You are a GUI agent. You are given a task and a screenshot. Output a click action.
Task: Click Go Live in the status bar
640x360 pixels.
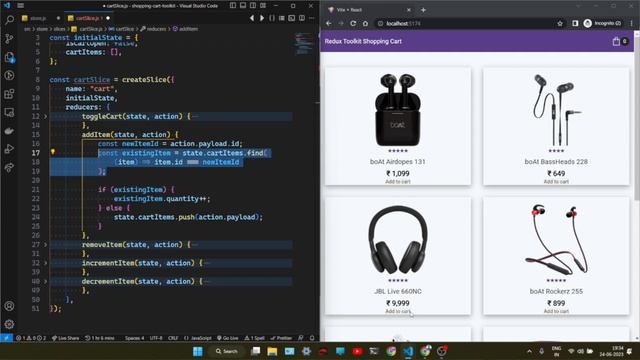pos(228,338)
